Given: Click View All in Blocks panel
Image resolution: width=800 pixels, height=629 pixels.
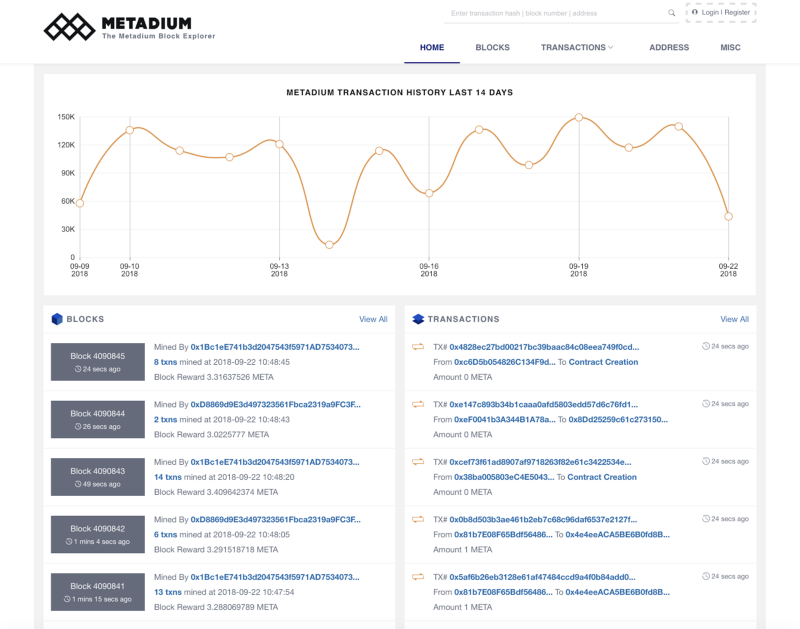Looking at the screenshot, I should coord(373,319).
